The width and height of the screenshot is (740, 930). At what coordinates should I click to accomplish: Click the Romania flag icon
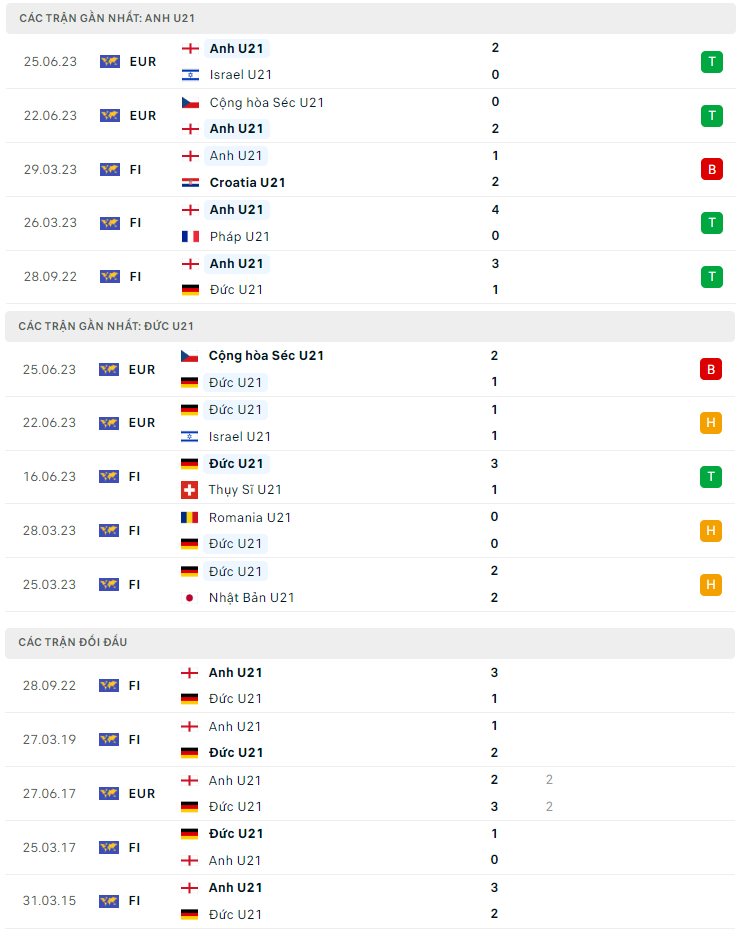coord(189,517)
